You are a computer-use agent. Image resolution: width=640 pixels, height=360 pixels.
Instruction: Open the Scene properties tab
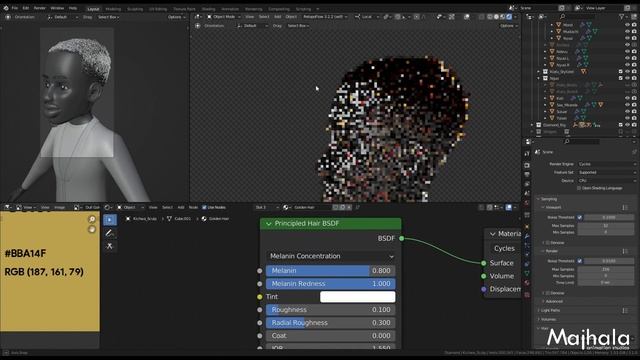point(527,193)
